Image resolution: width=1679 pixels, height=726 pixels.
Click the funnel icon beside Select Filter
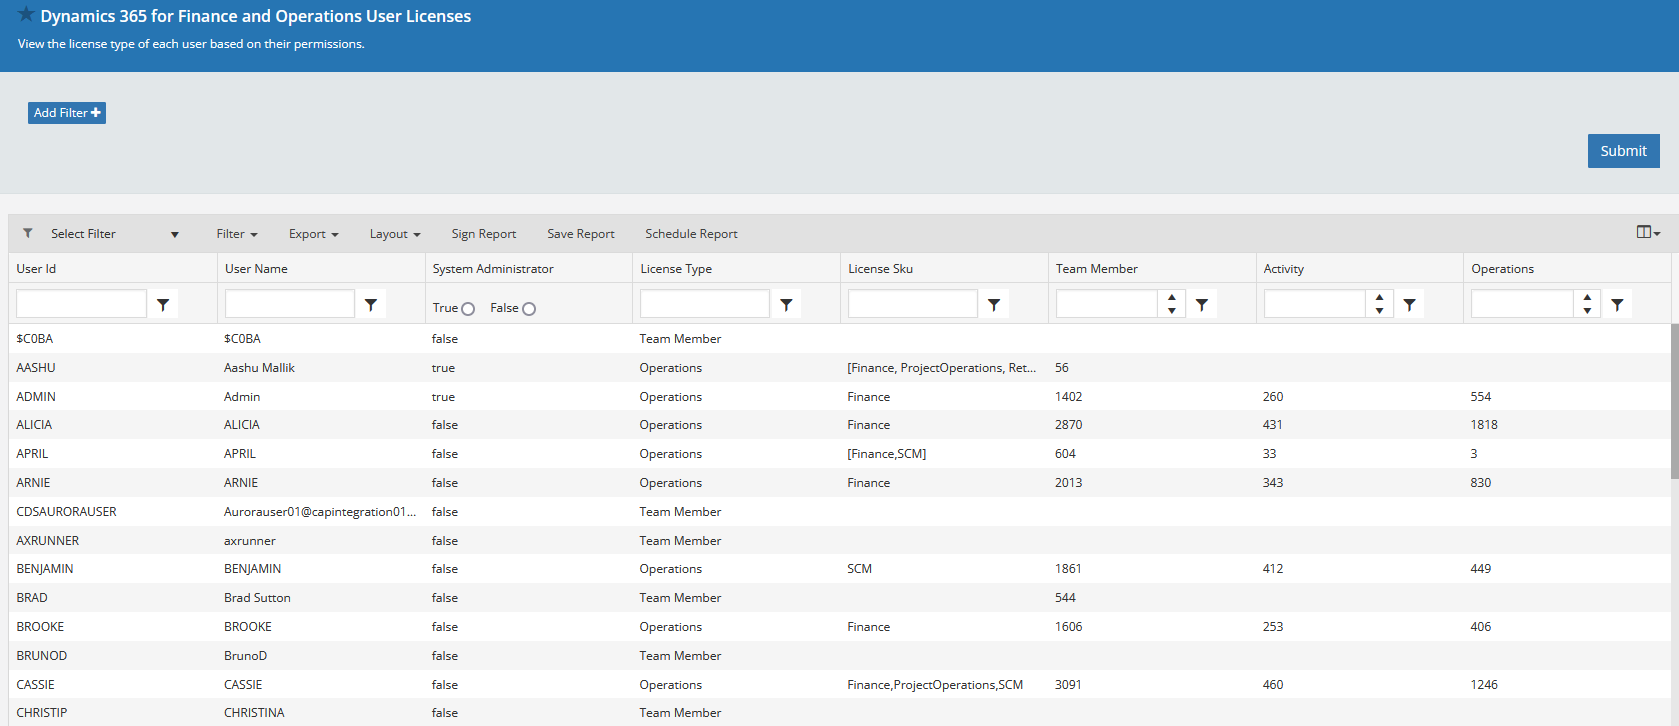pos(28,233)
